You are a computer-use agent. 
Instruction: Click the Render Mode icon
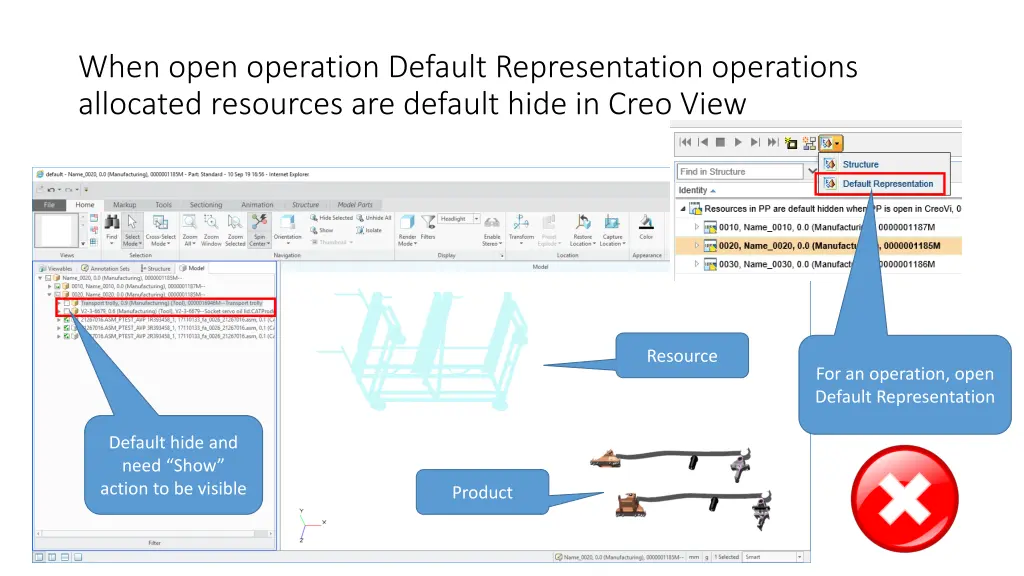(x=406, y=224)
